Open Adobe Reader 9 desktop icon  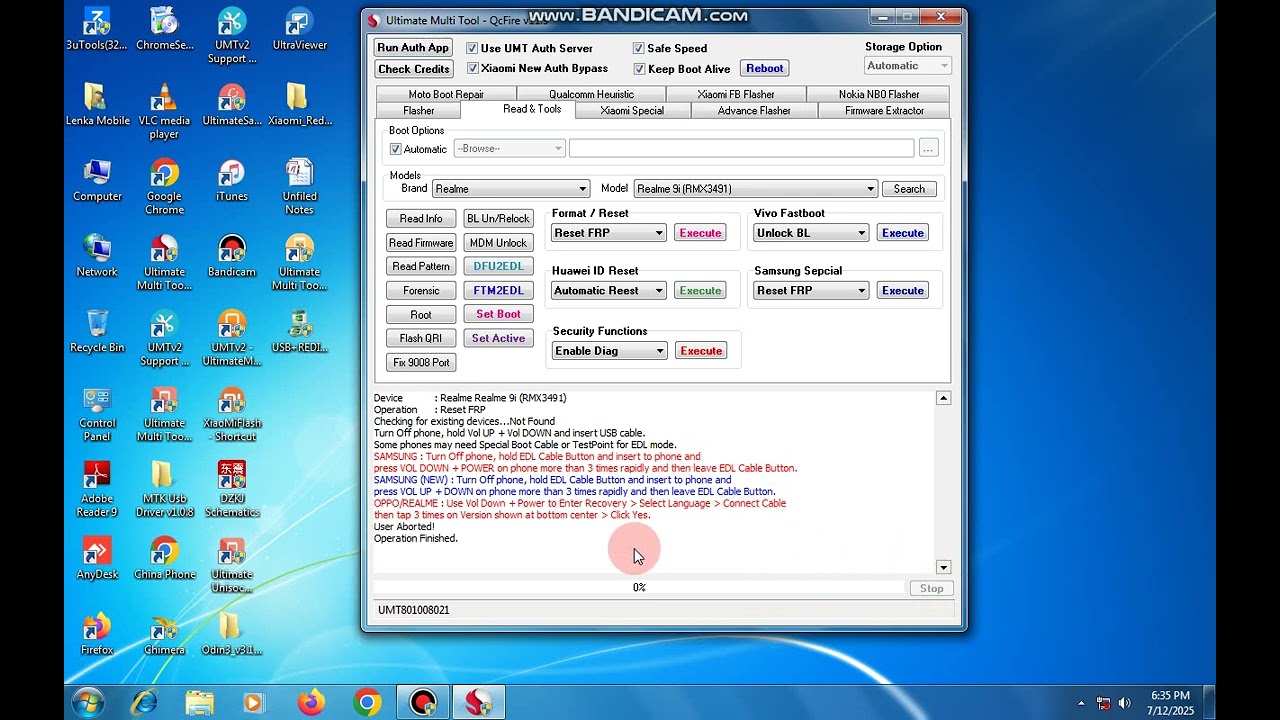97,489
